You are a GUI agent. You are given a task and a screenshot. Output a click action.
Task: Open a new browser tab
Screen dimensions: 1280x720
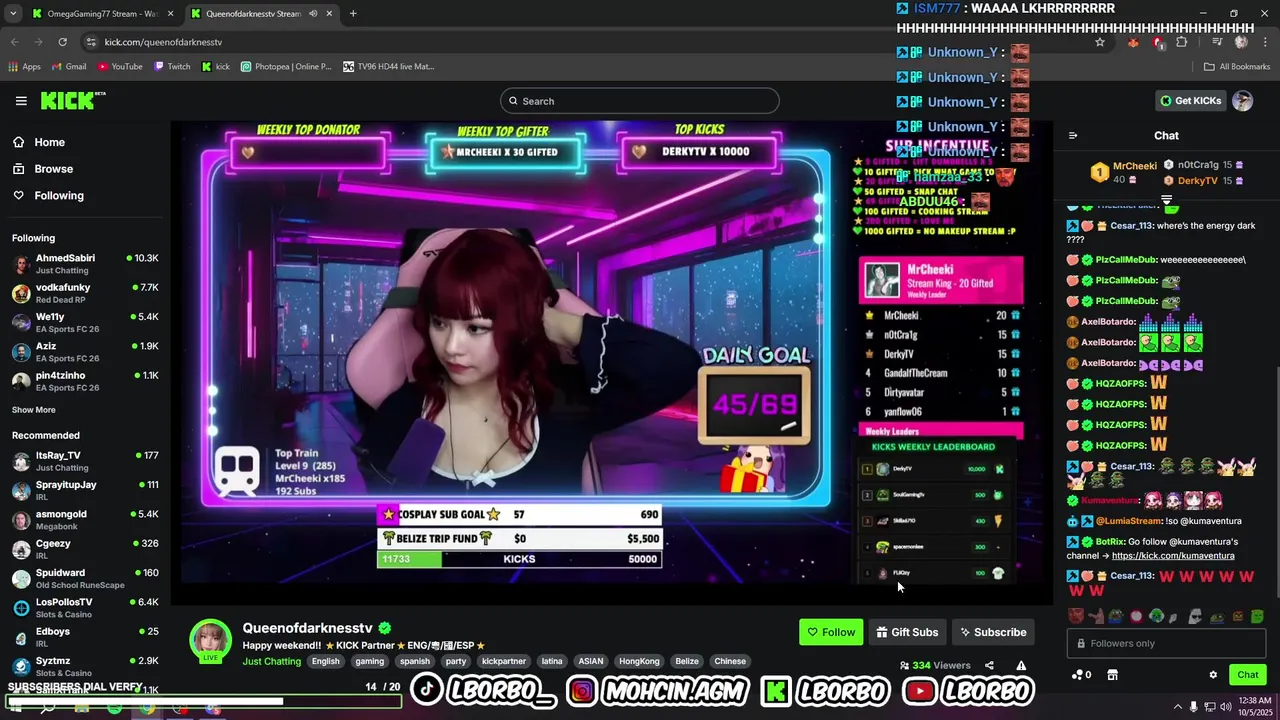353,14
